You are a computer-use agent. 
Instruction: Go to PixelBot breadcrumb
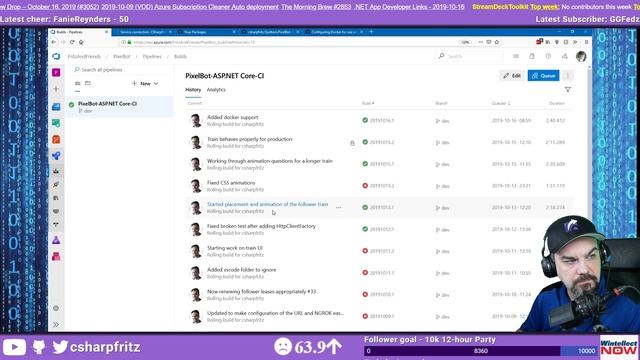coord(122,56)
